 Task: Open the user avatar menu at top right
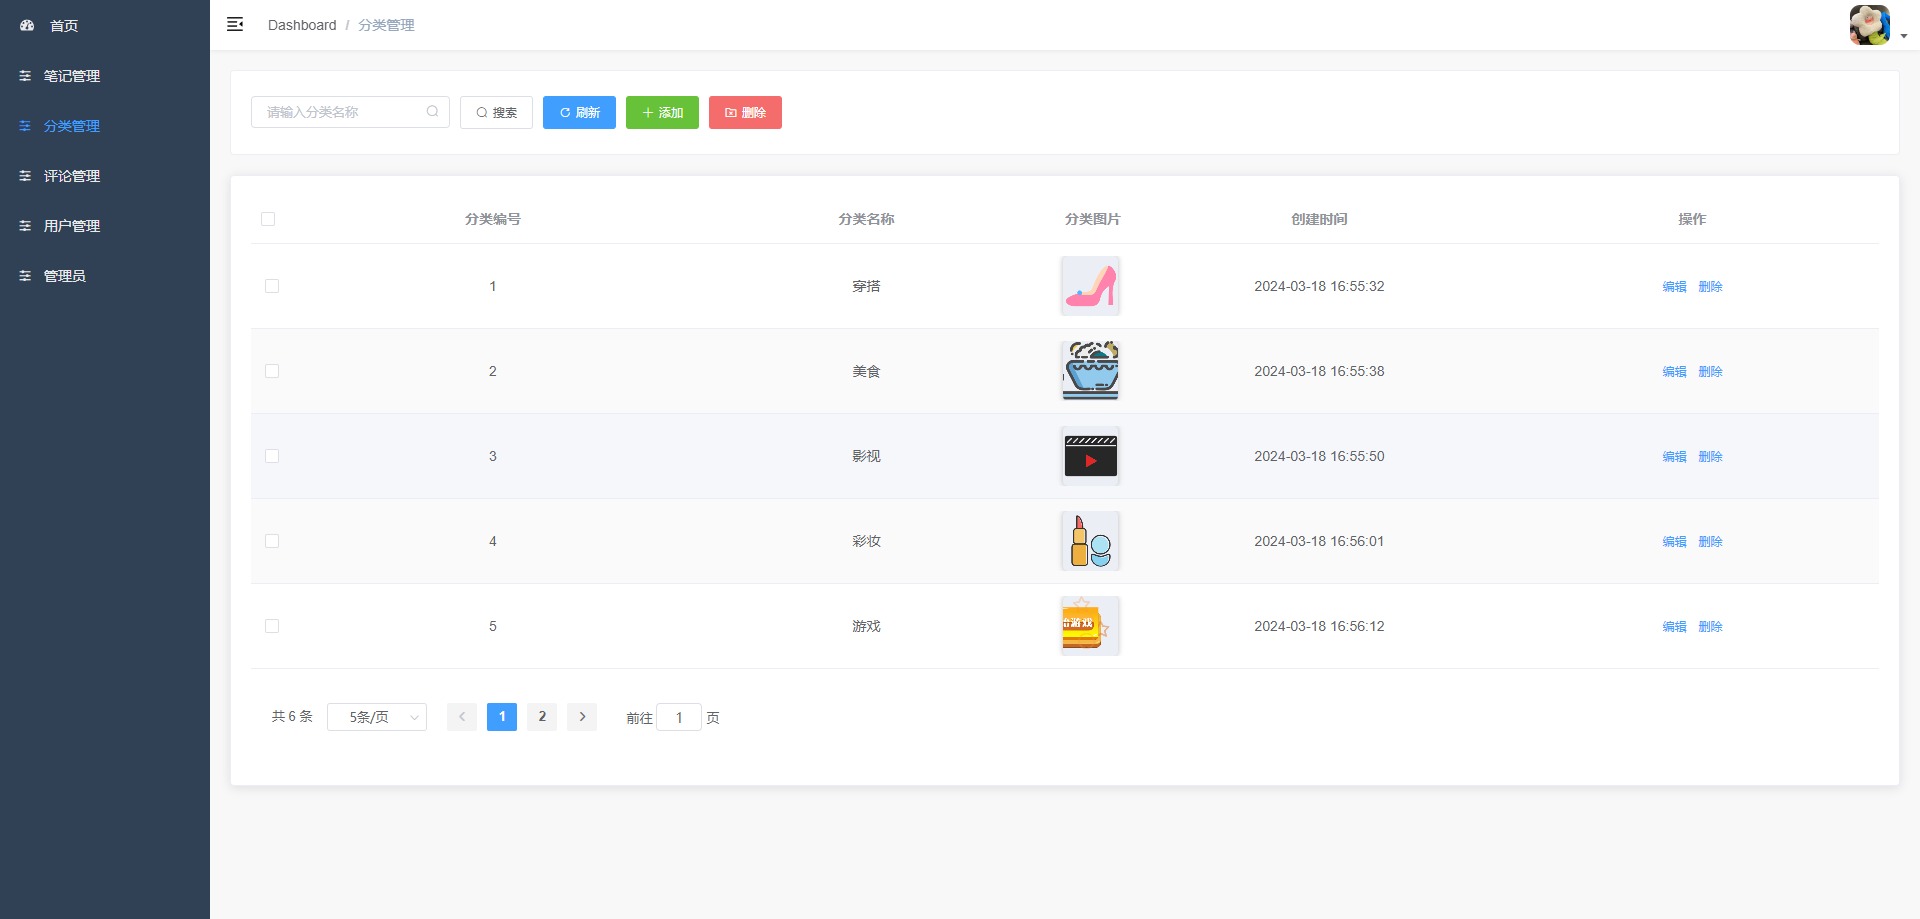click(1869, 25)
